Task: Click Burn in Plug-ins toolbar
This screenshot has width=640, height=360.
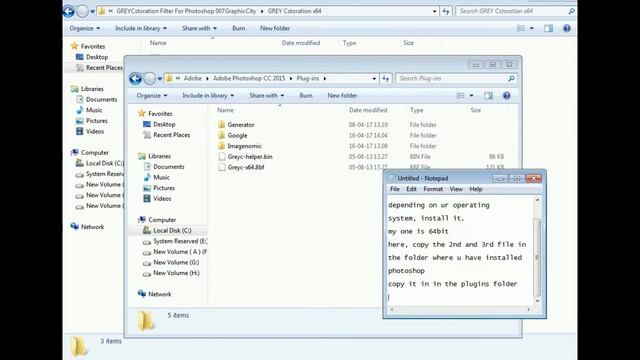Action: point(306,96)
